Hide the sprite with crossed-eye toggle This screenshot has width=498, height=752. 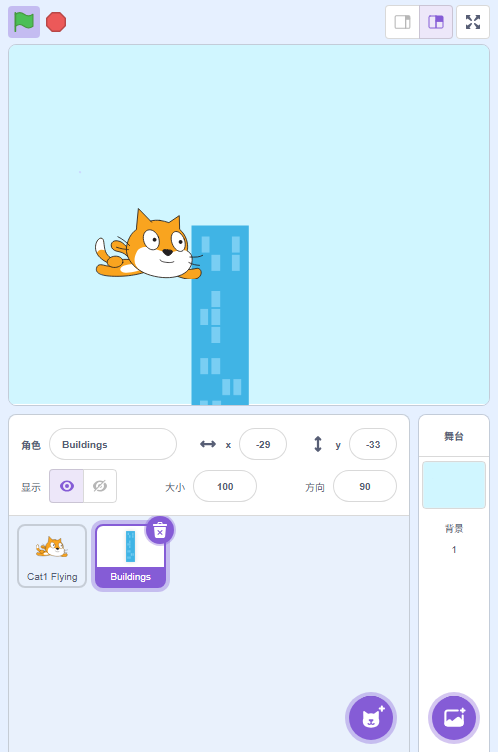[100, 486]
